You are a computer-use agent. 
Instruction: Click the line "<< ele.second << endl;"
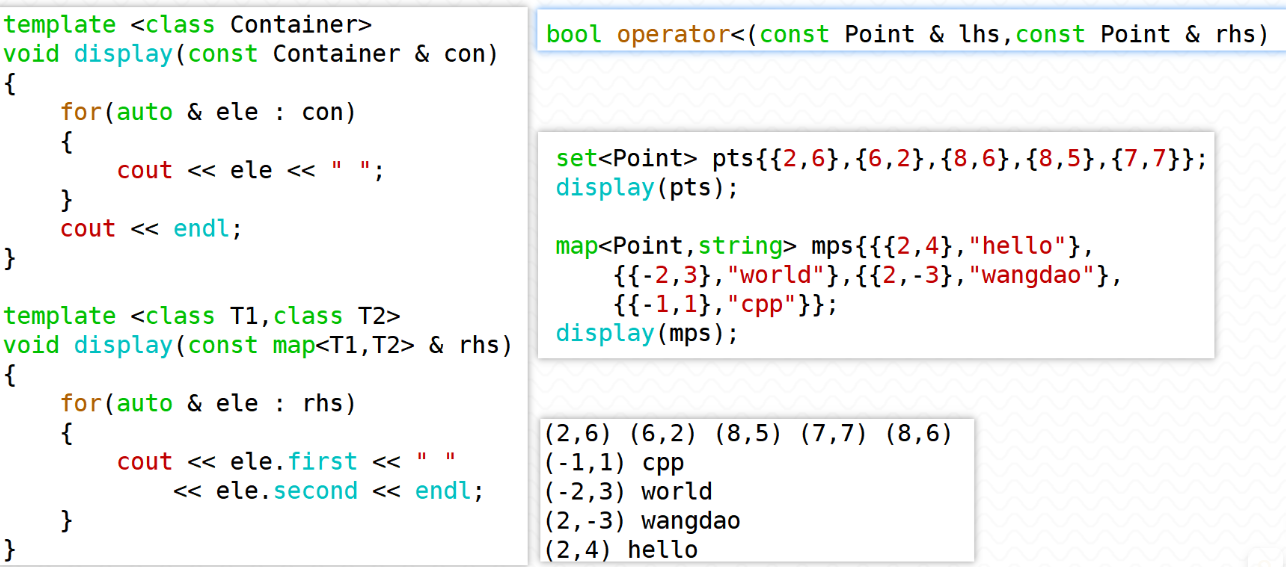click(x=329, y=491)
